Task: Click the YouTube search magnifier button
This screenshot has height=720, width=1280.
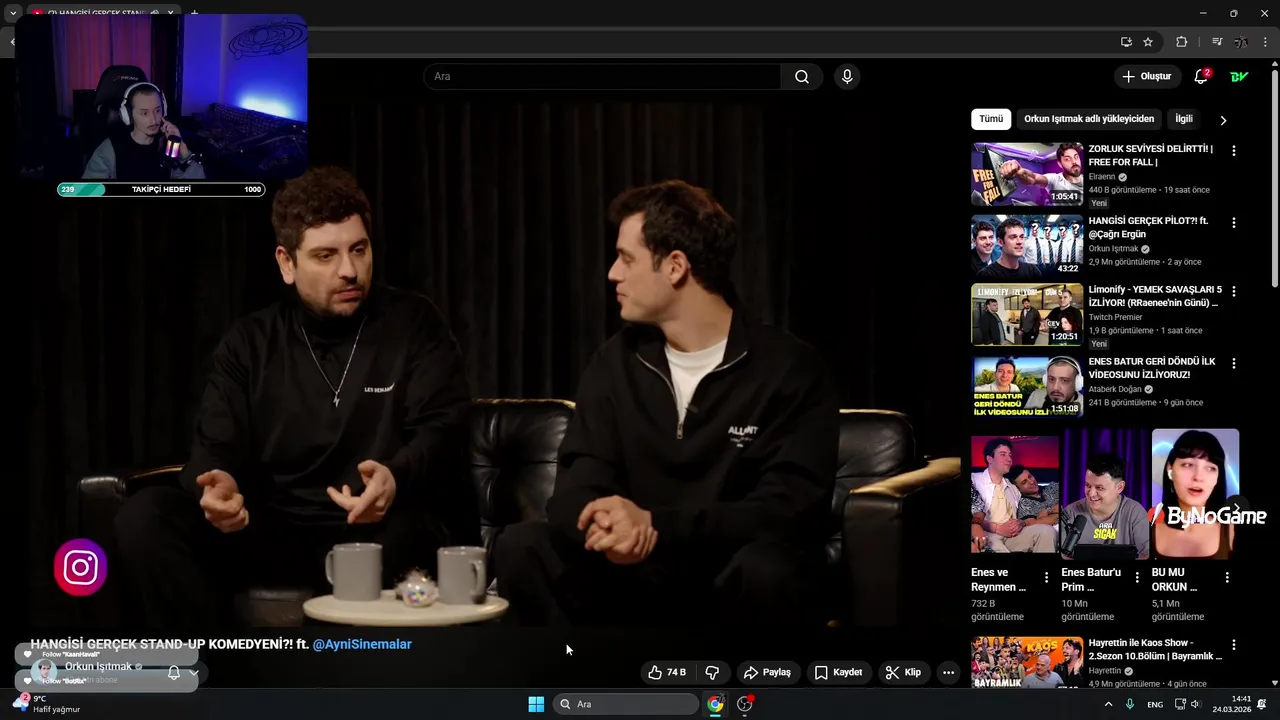Action: [x=802, y=77]
